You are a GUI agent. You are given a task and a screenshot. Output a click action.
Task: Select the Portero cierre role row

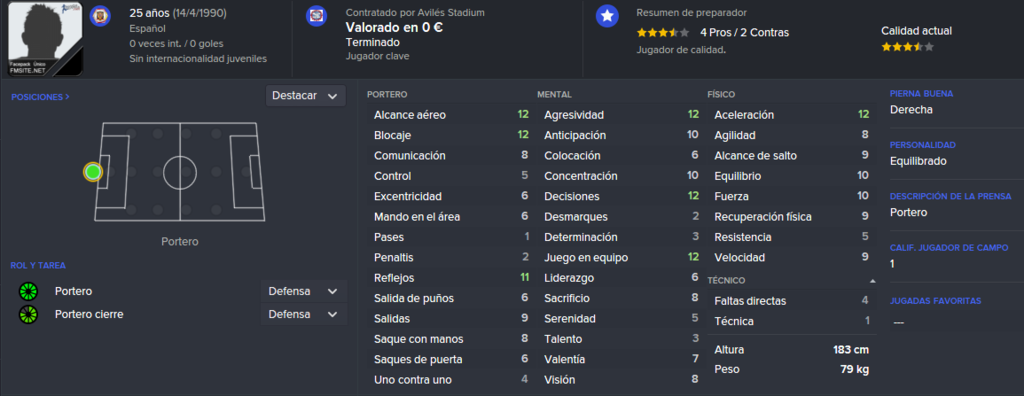(x=182, y=314)
